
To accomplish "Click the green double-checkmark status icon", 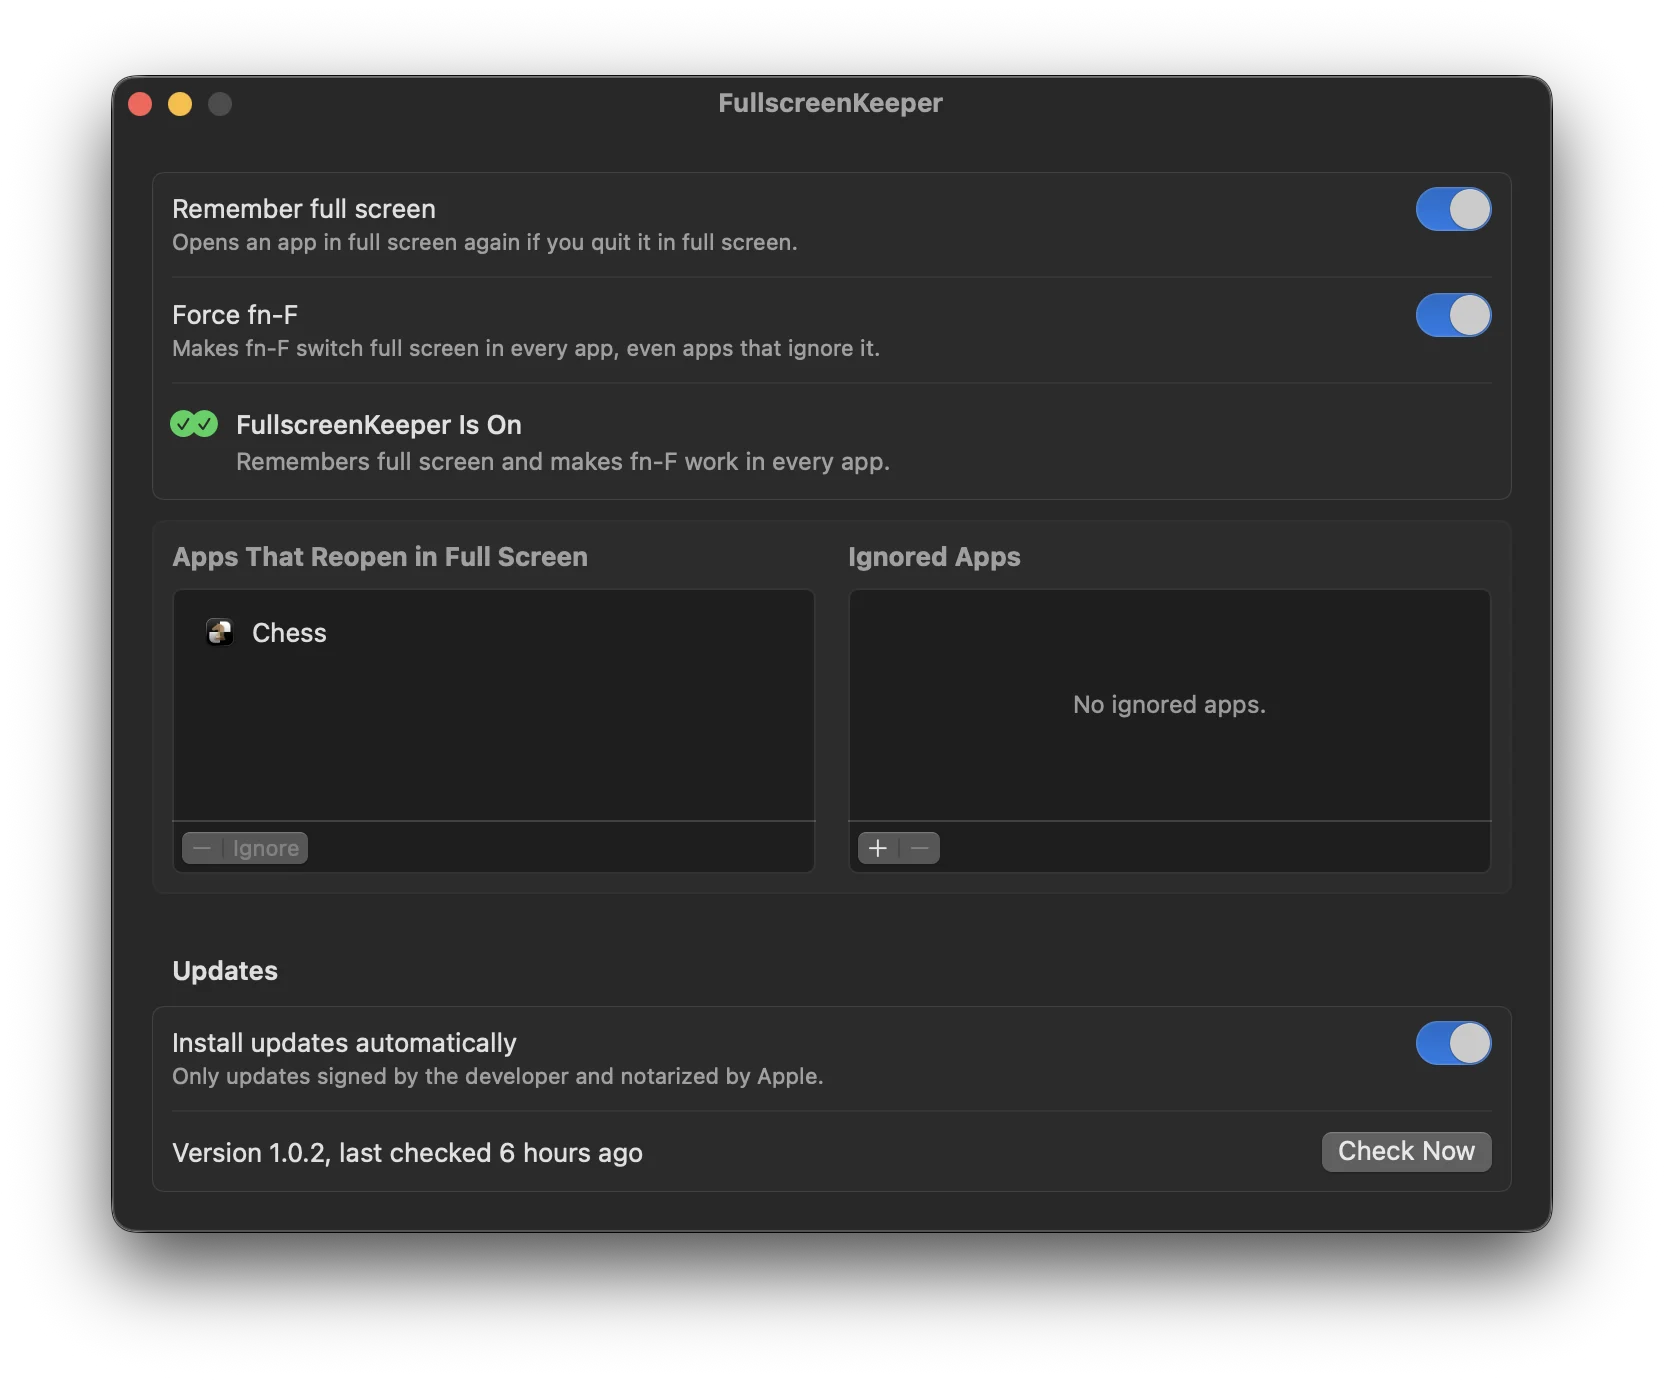I will coord(194,425).
